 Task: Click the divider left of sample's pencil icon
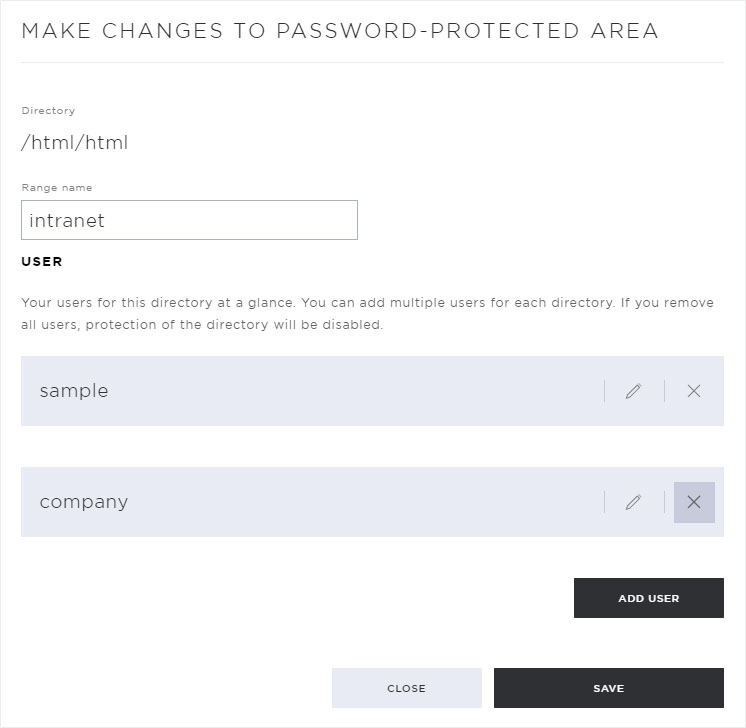(x=604, y=391)
